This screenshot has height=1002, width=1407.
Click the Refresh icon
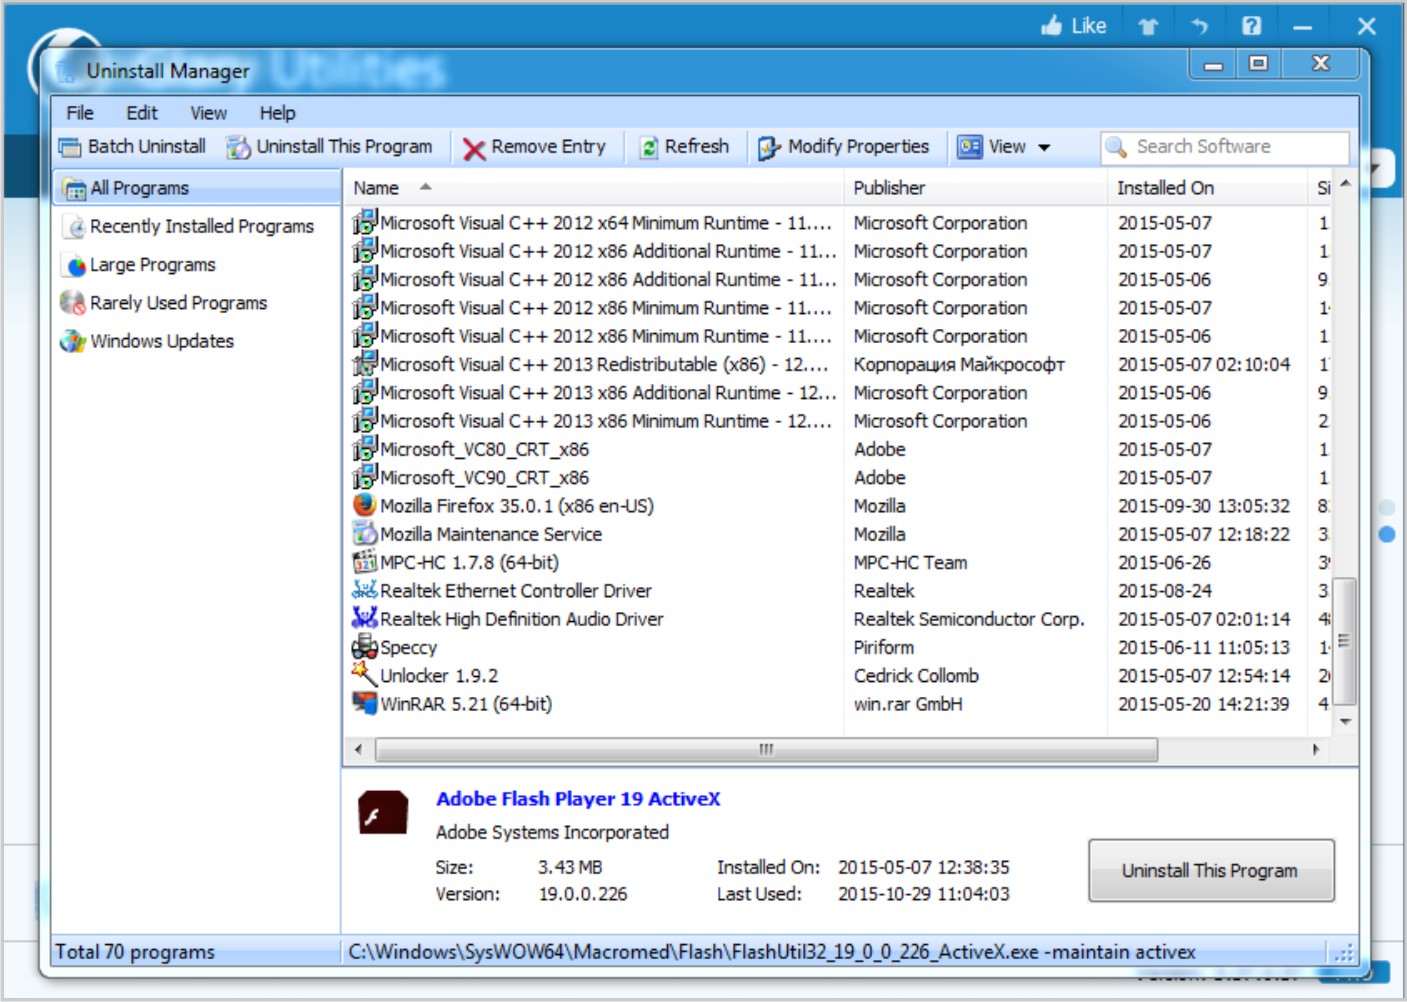coord(650,147)
